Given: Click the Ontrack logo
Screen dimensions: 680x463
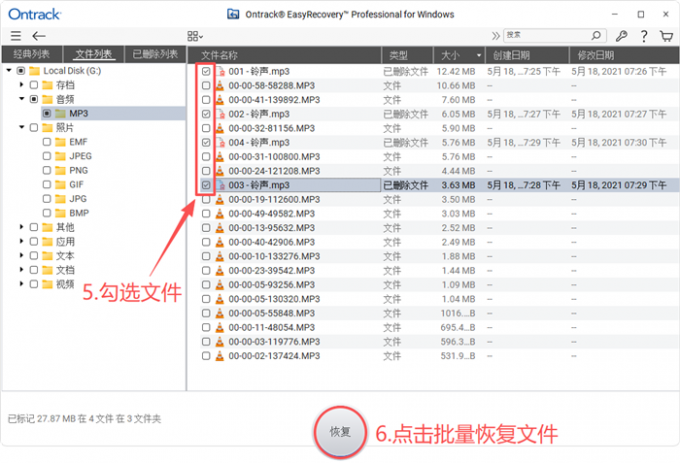Looking at the screenshot, I should click(x=35, y=14).
